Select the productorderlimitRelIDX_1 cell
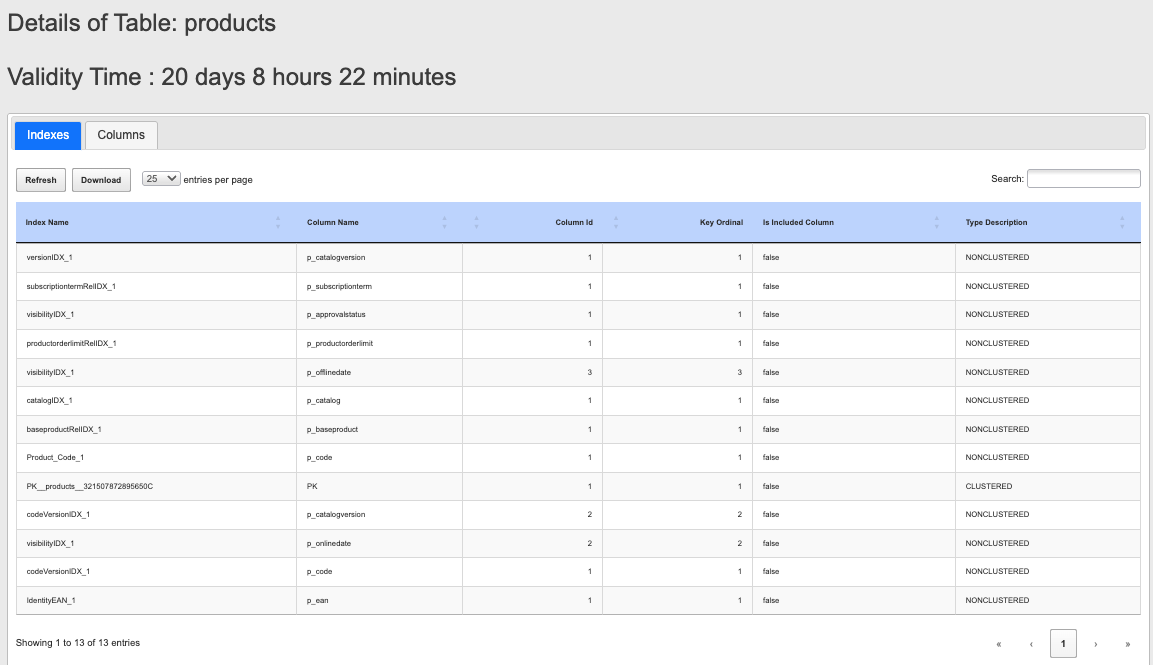 (157, 344)
